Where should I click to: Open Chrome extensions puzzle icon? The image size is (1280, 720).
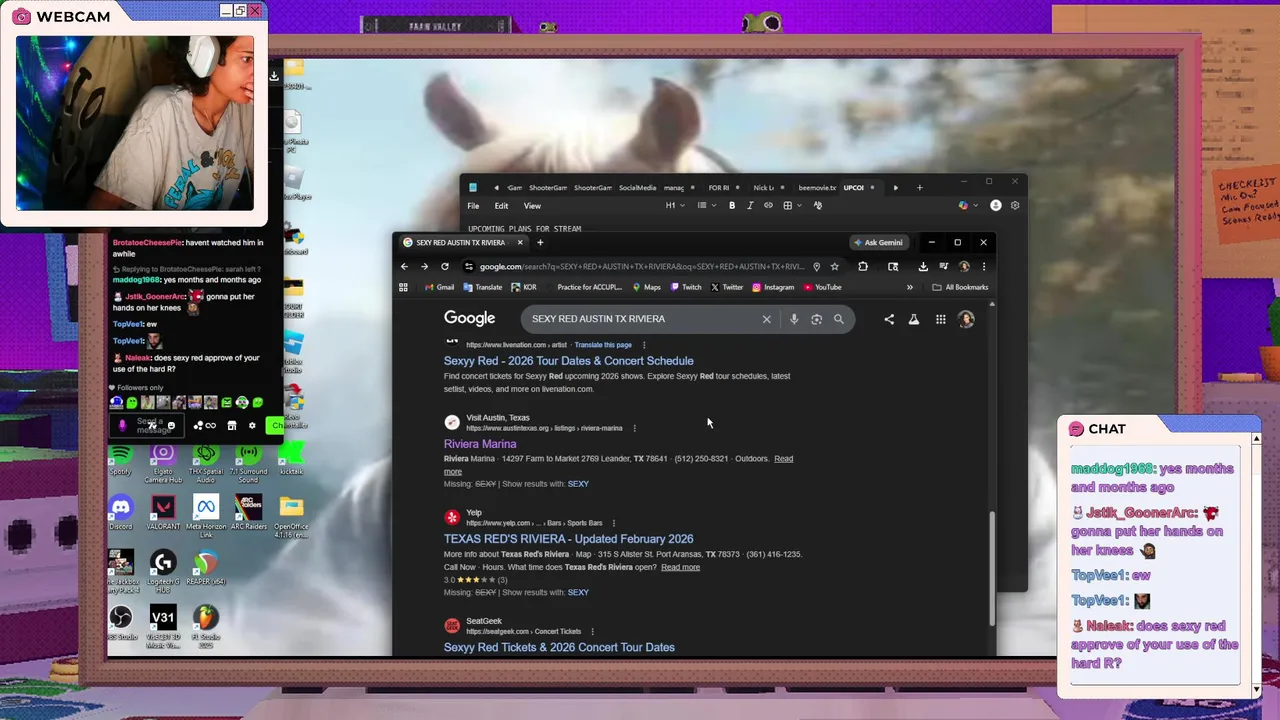coord(863,267)
